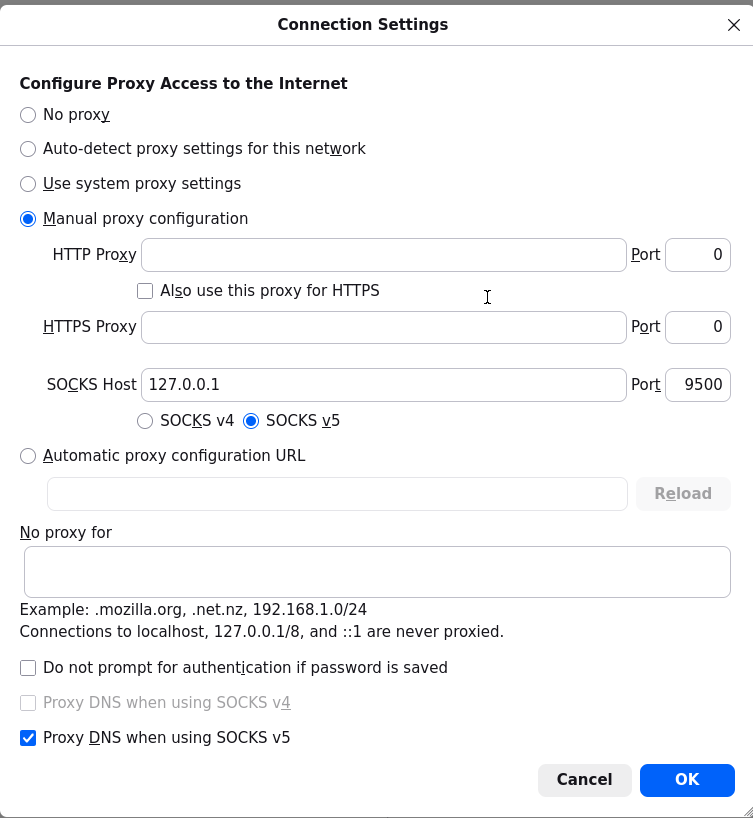Select the SOCKS v4 radio button
The height and width of the screenshot is (818, 753).
click(145, 421)
